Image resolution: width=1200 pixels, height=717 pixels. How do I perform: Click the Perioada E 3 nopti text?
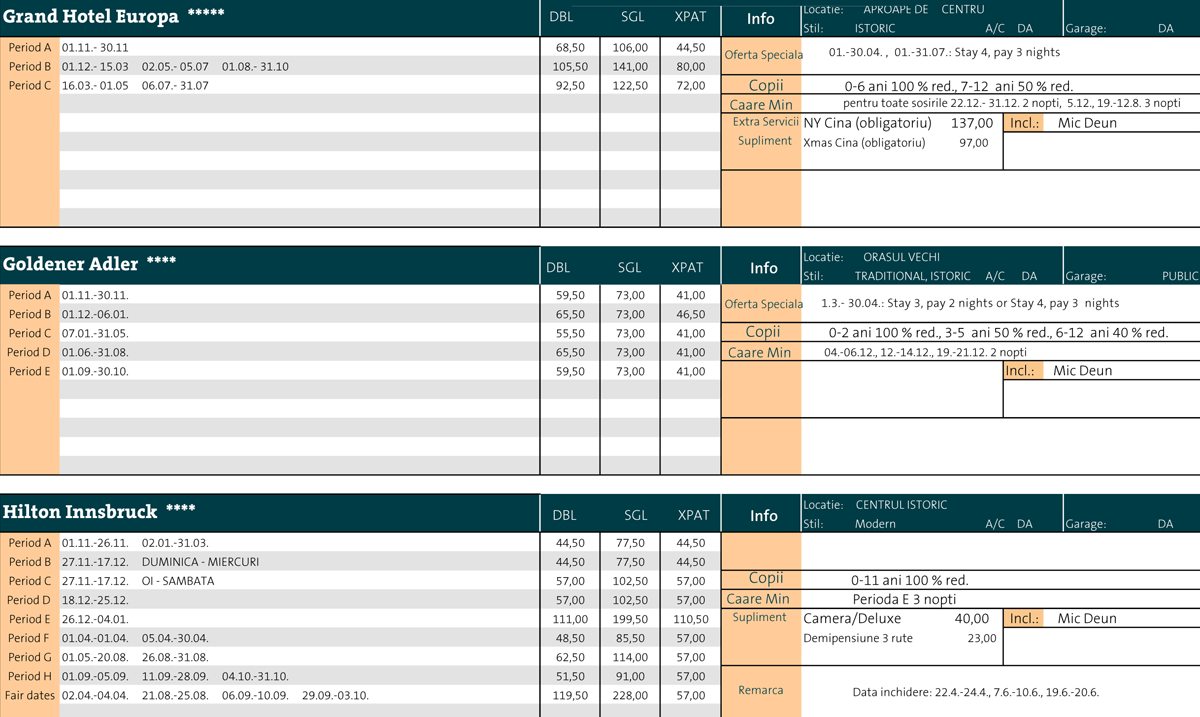point(904,600)
